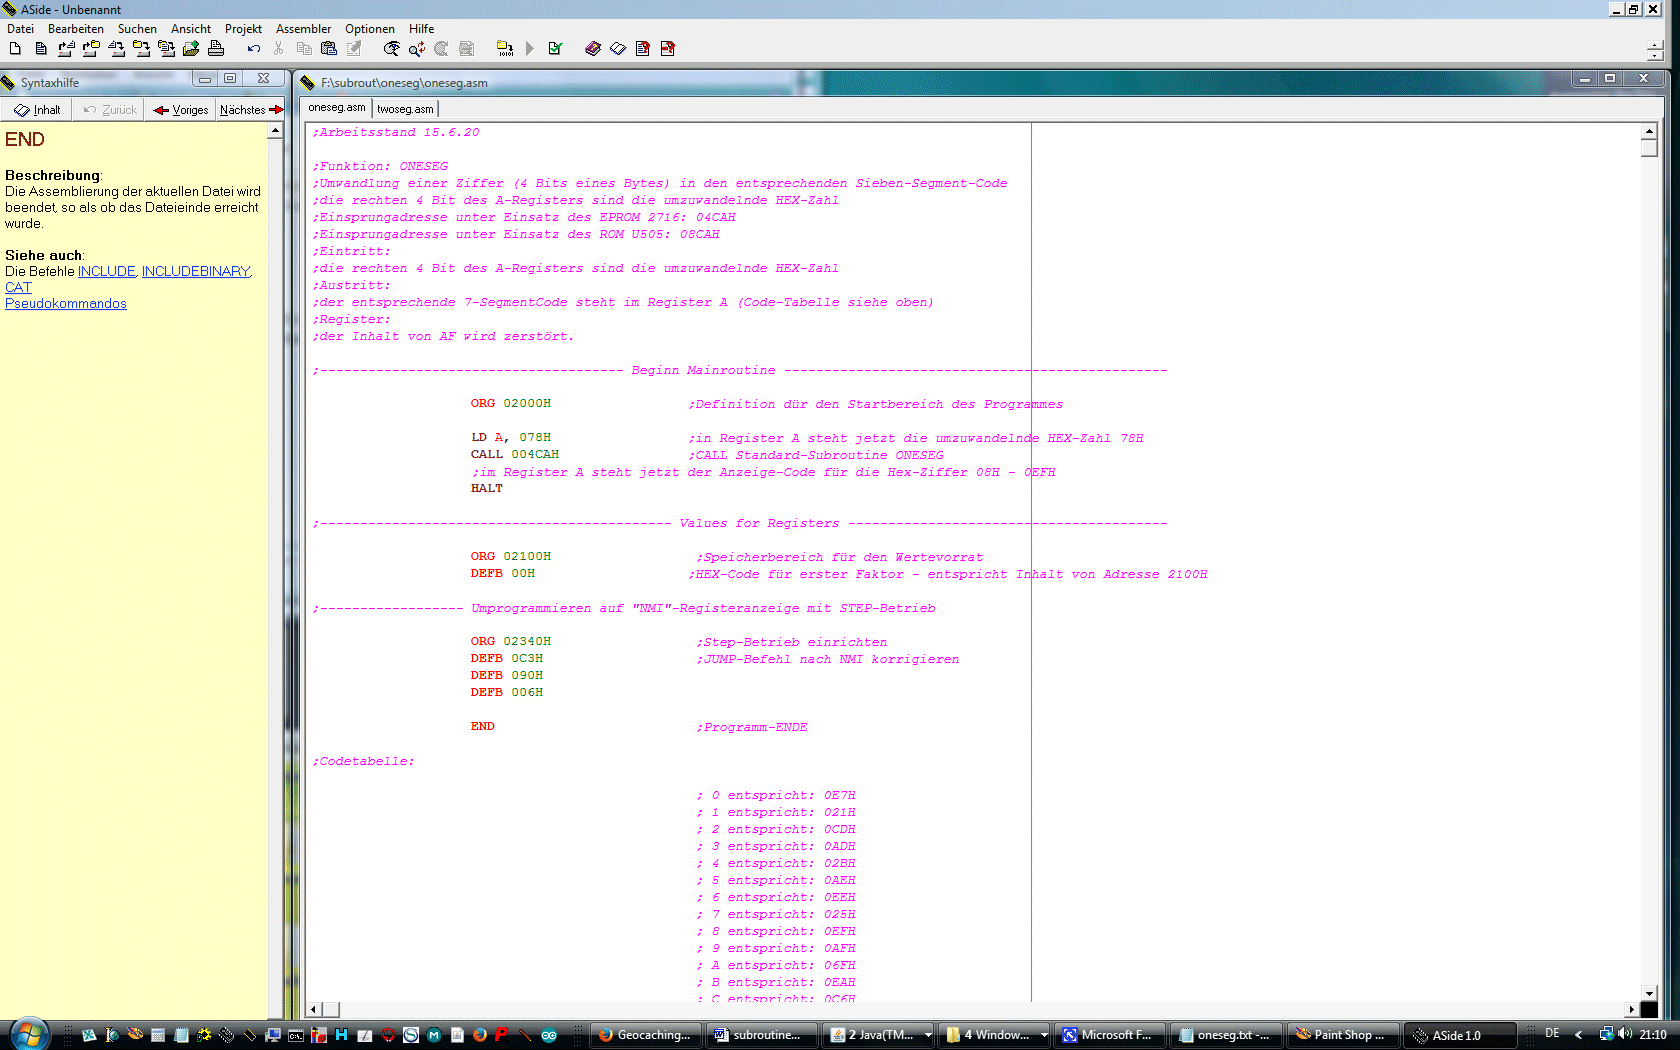Follow the INCLUDEBINARY link
Image resolution: width=1680 pixels, height=1050 pixels.
tap(196, 271)
